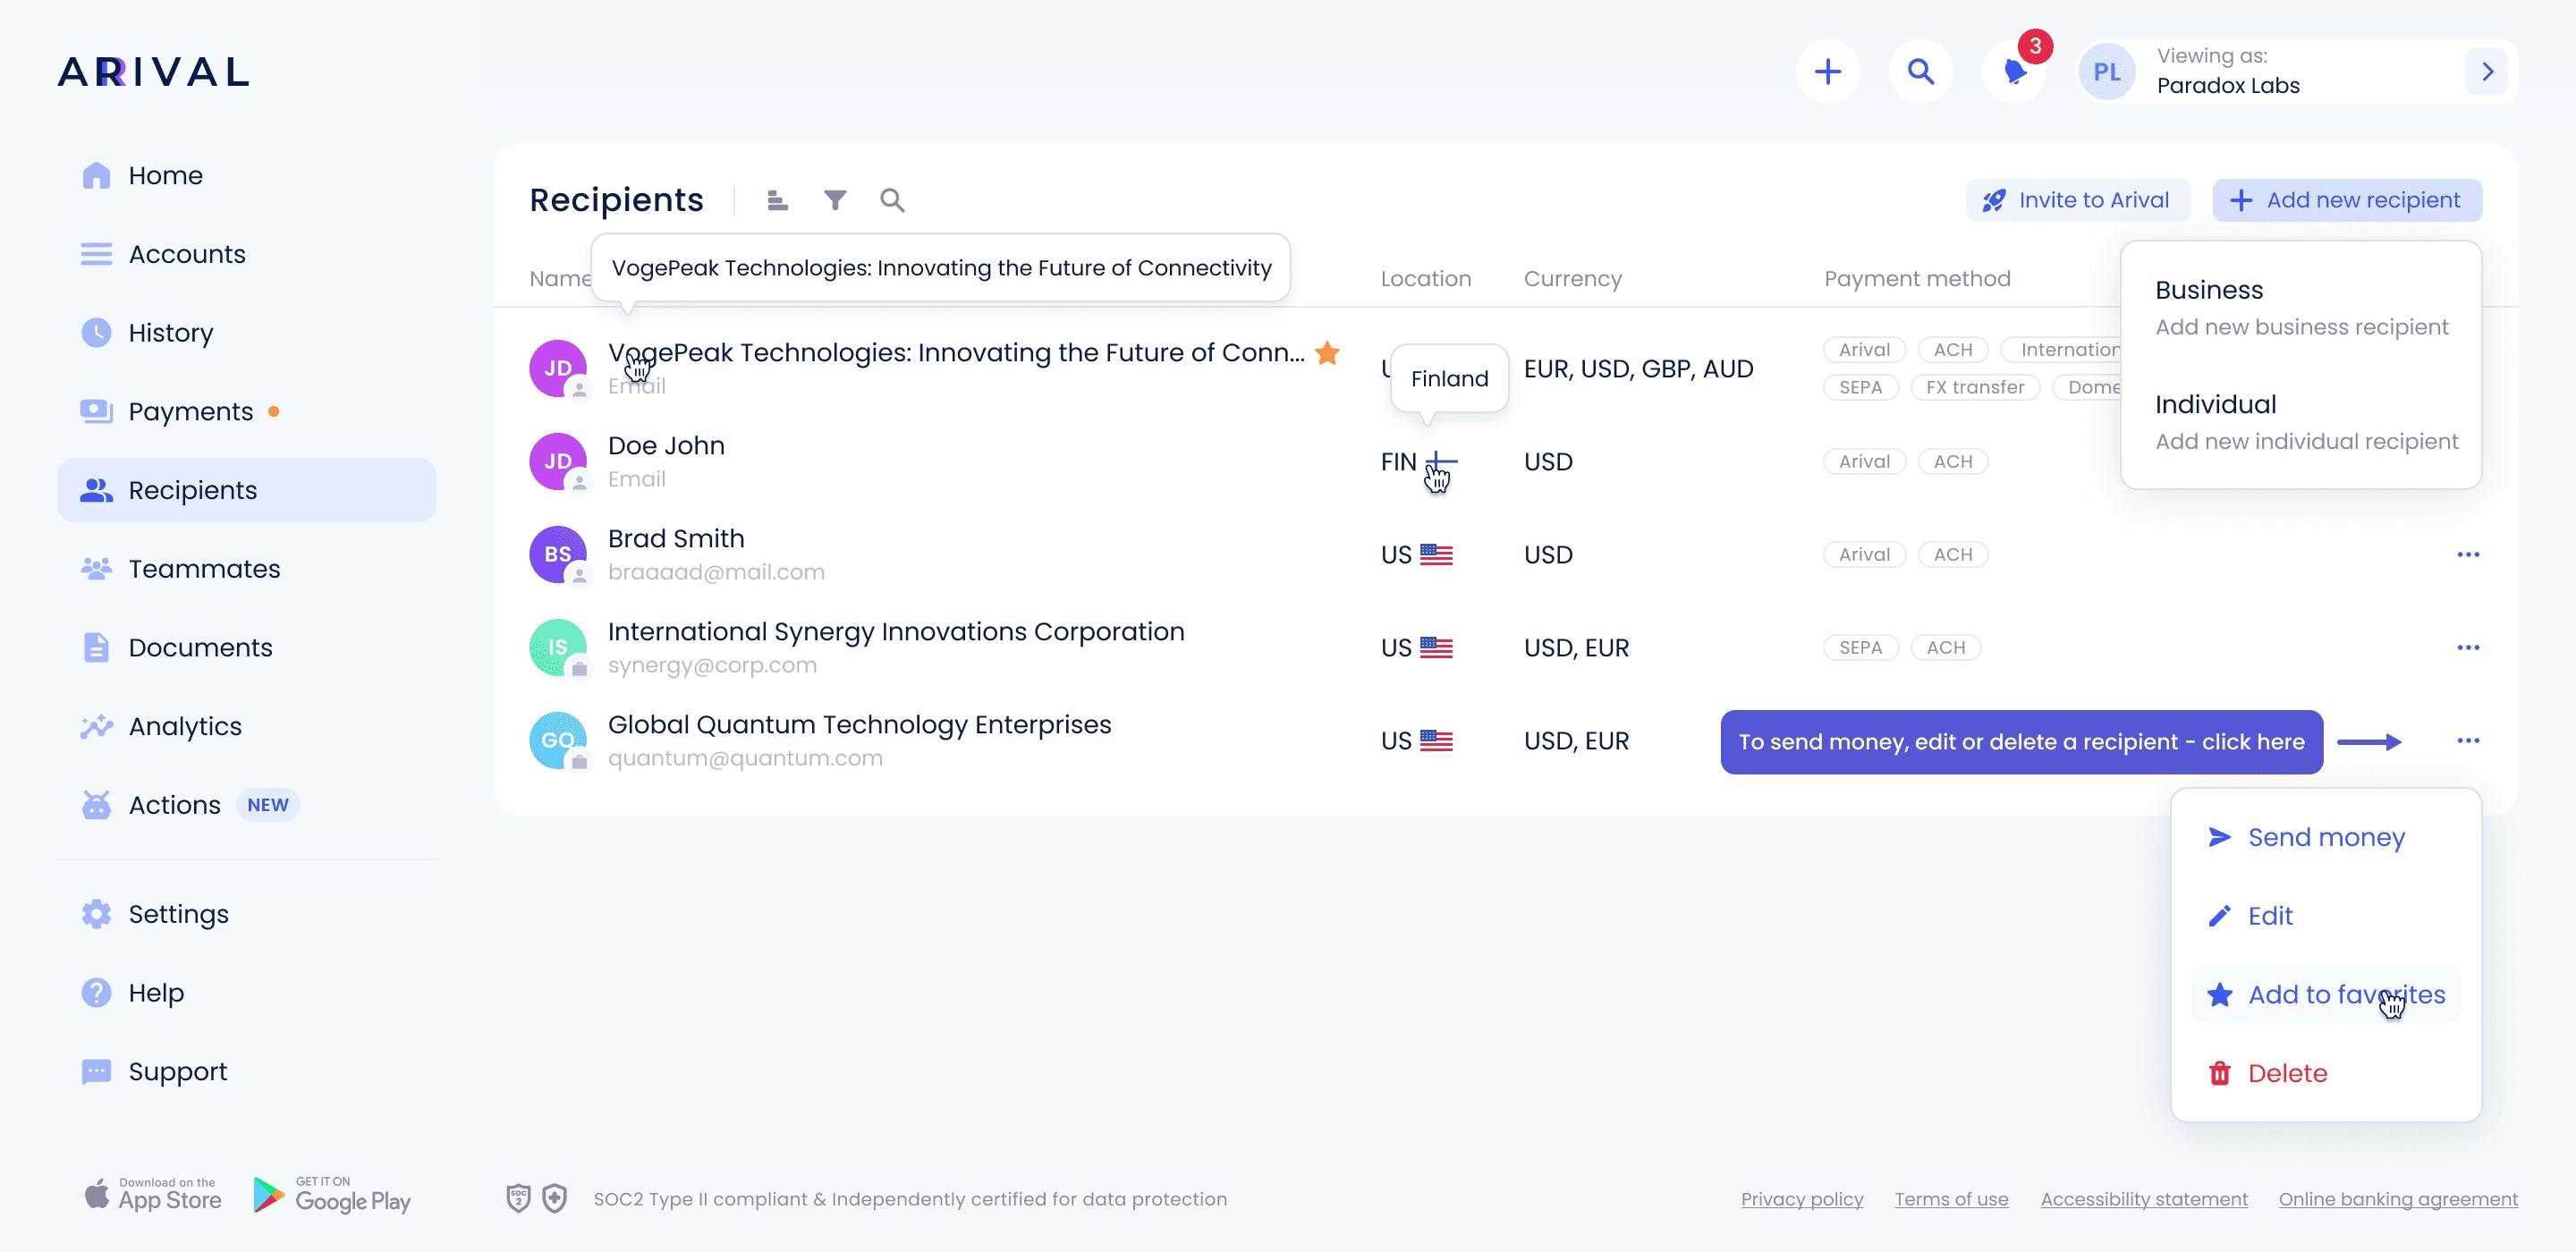Click the US flag in Global Quantum row
The height and width of the screenshot is (1252, 2576).
1436,741
